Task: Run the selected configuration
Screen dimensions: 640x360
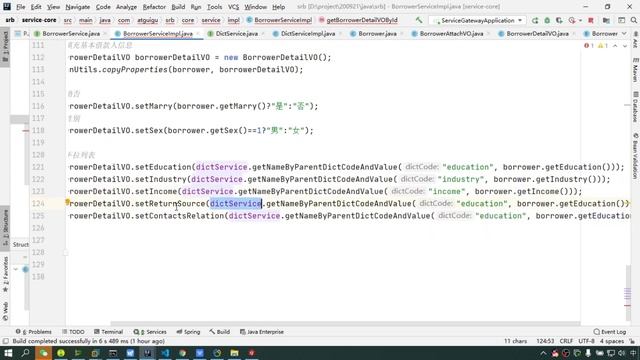Action: (535, 20)
